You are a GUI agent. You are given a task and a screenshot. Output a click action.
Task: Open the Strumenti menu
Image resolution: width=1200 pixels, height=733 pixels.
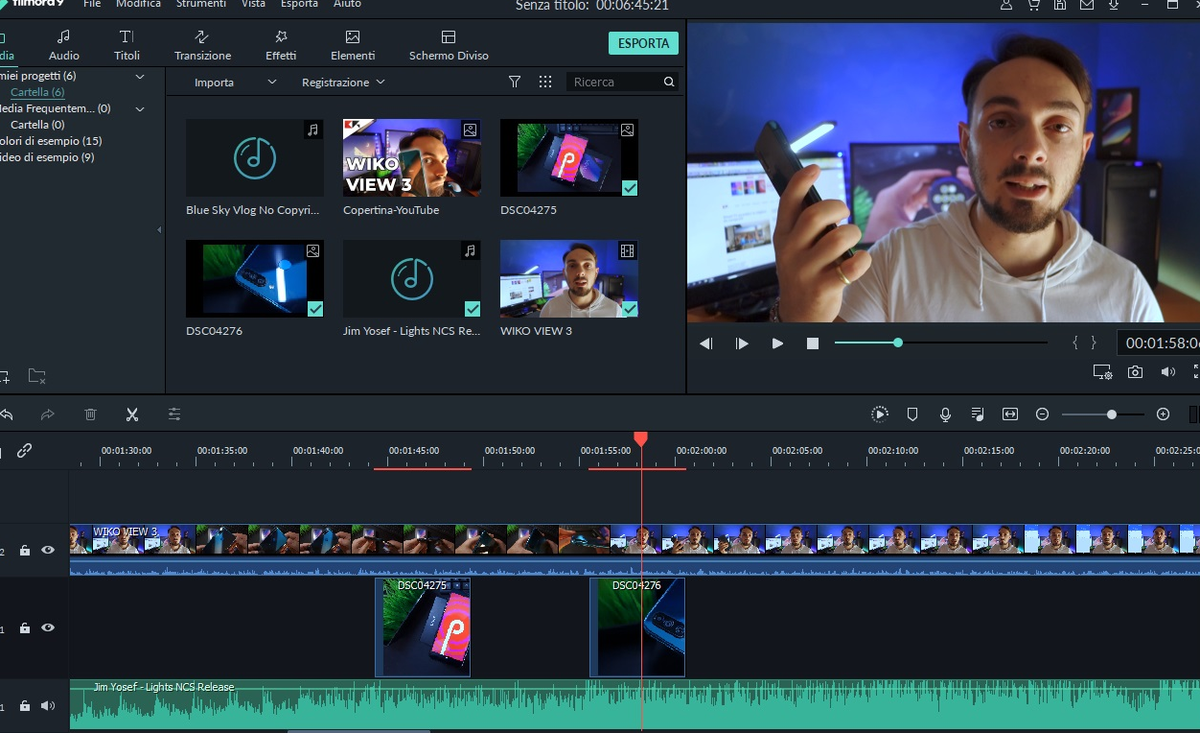(201, 4)
